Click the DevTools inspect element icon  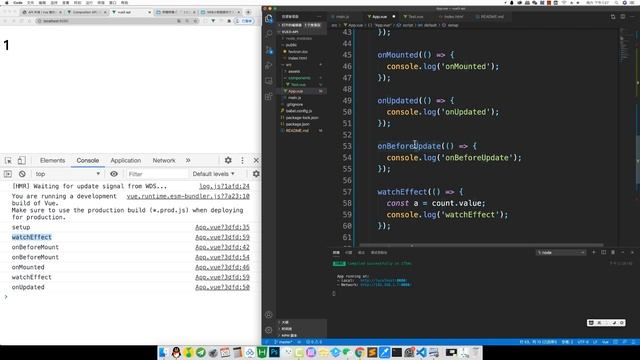coord(8,160)
